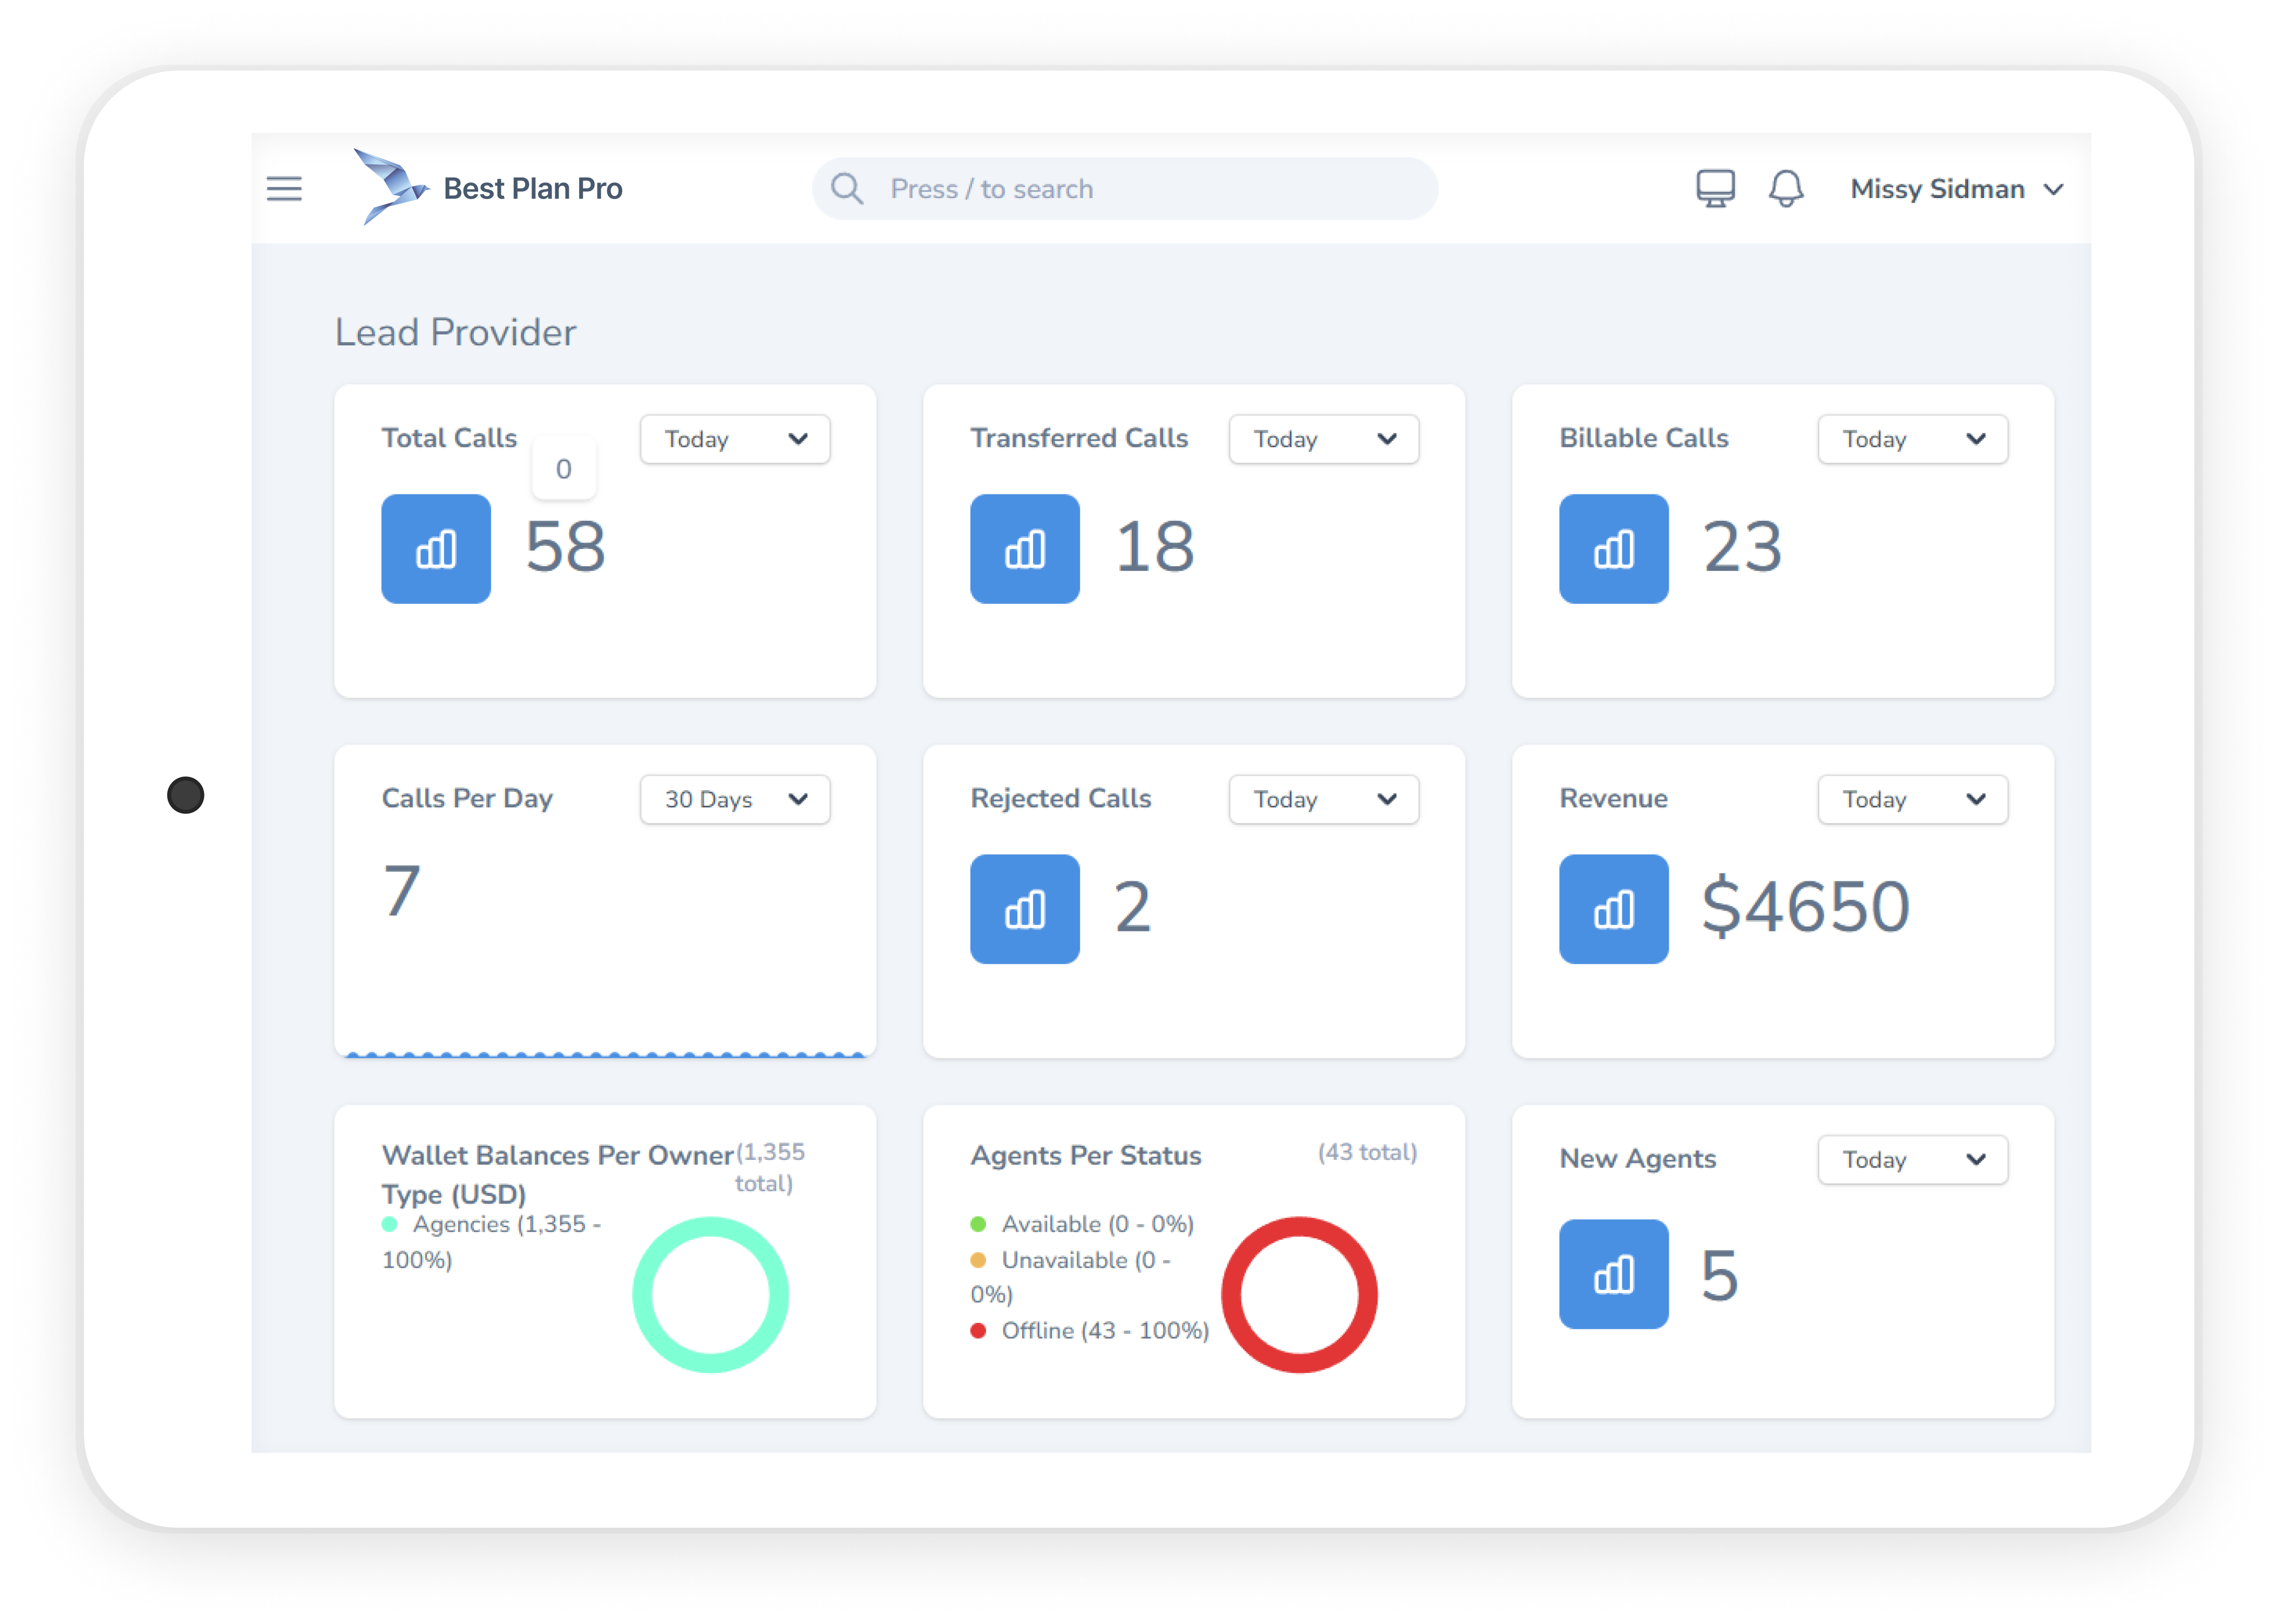Change the Revenue period dropdown

(x=1912, y=799)
